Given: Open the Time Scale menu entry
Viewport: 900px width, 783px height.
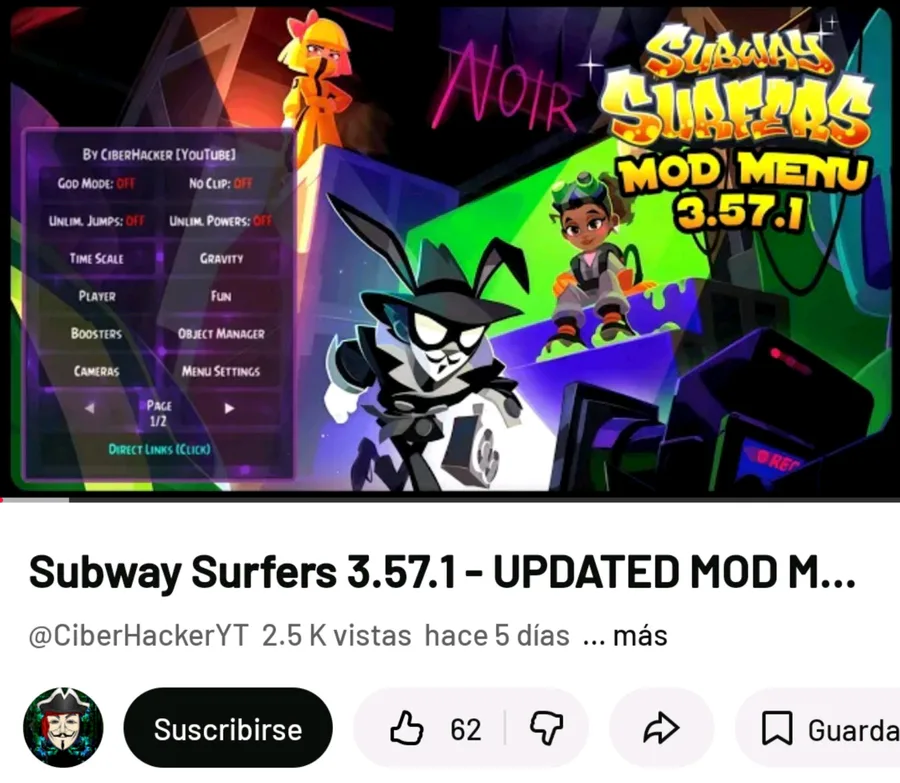Looking at the screenshot, I should coord(96,258).
